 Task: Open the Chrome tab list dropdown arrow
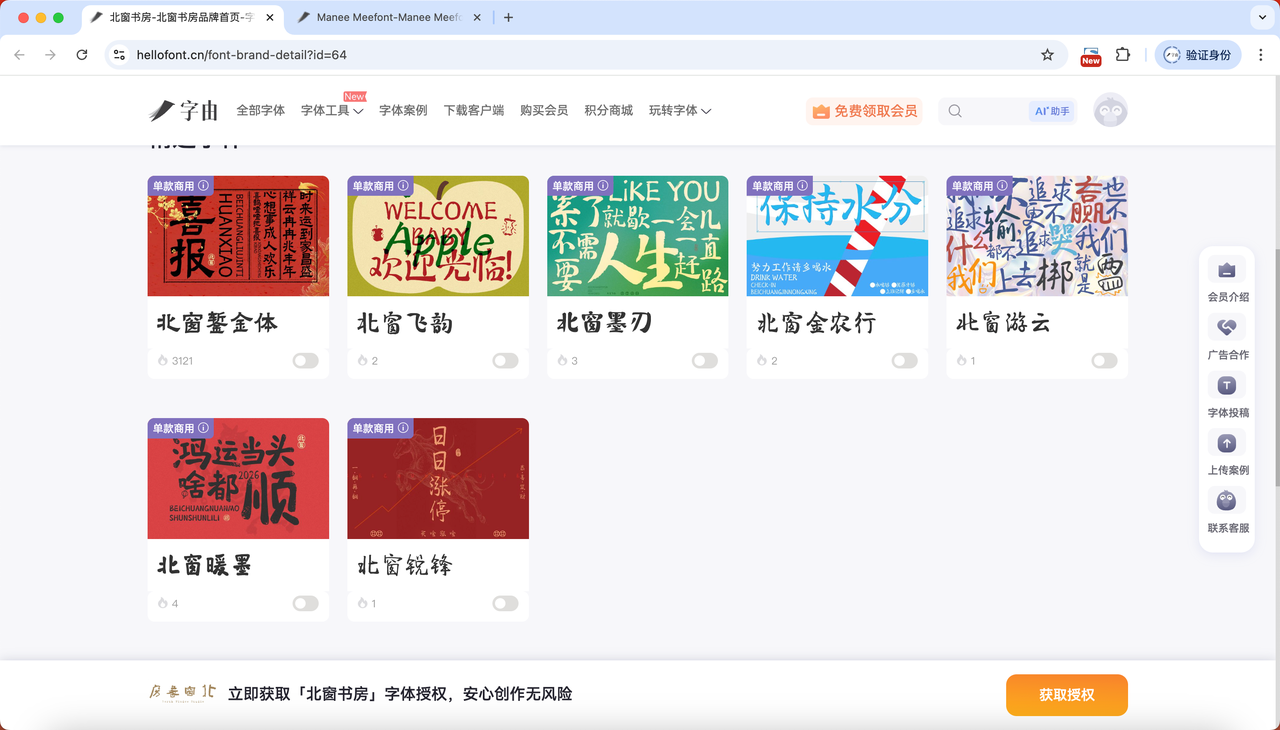1260,17
